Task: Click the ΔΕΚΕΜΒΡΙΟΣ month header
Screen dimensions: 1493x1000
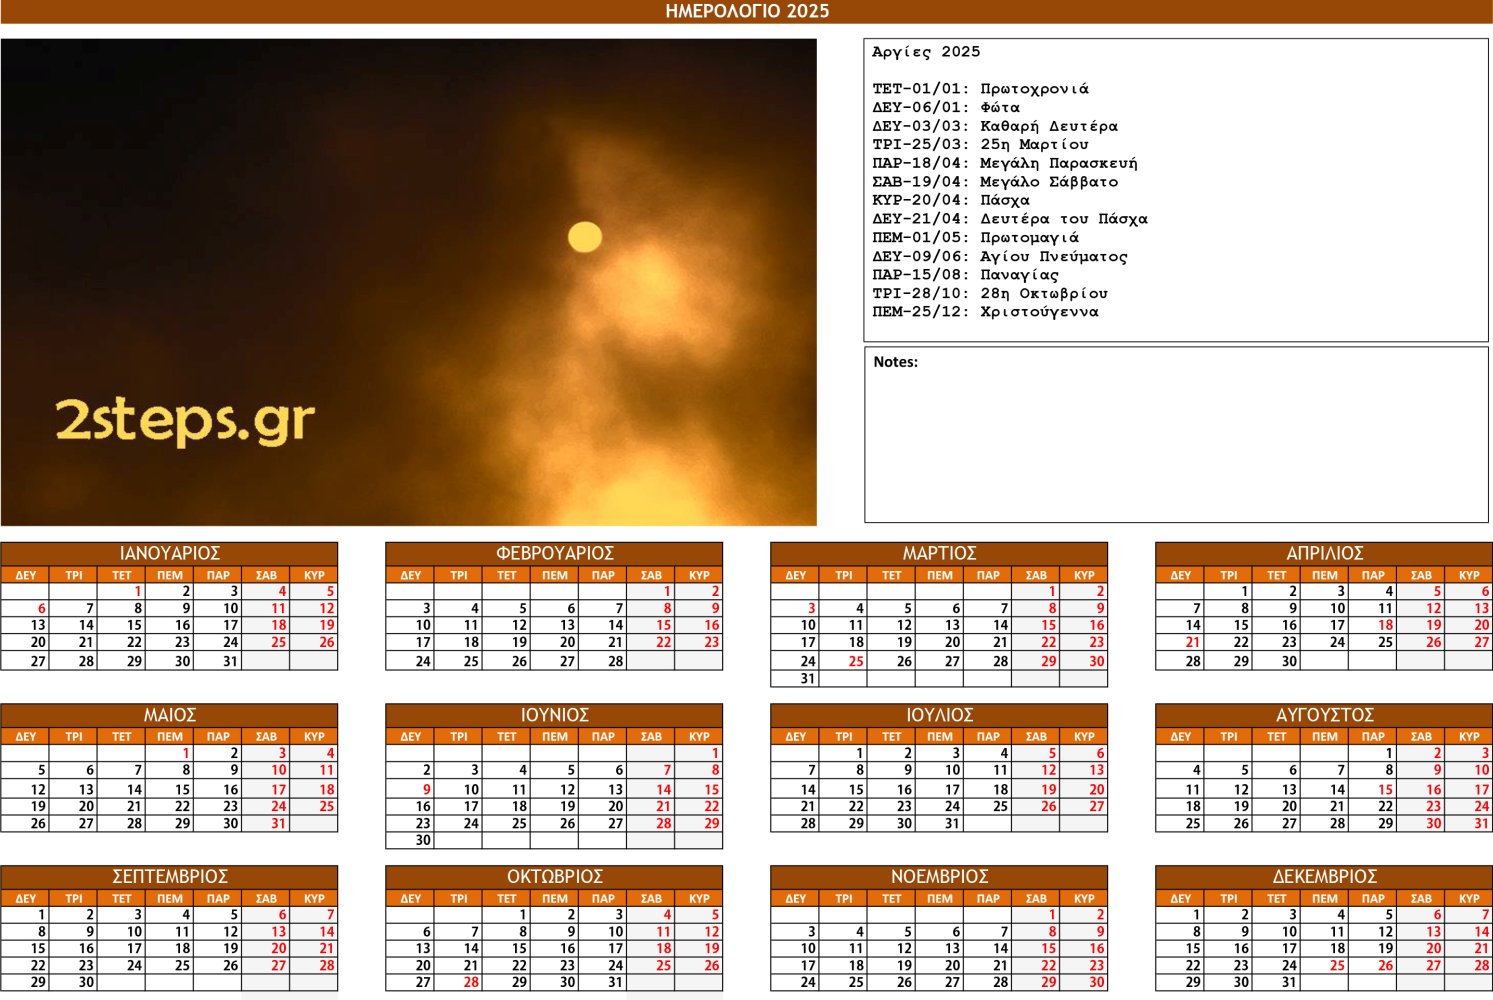Action: (1324, 877)
